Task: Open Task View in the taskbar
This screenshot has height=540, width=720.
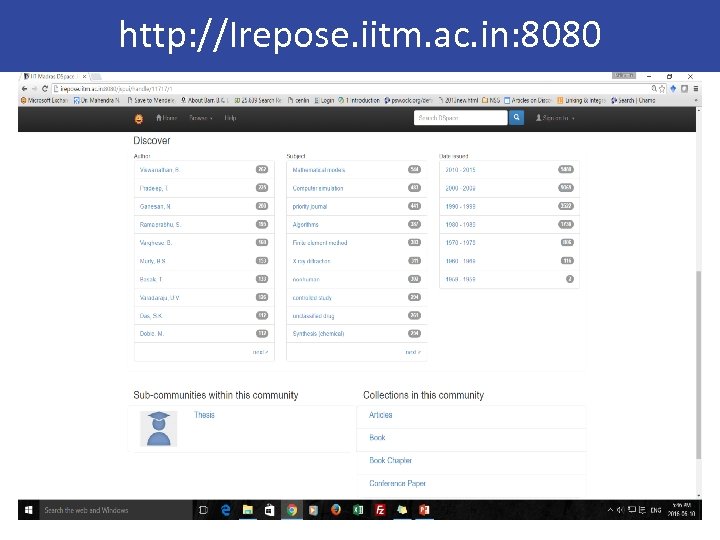Action: [203, 510]
